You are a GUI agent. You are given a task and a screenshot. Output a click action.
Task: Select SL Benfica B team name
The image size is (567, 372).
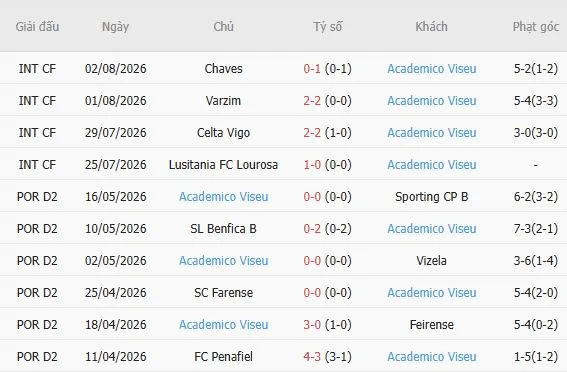click(x=223, y=228)
